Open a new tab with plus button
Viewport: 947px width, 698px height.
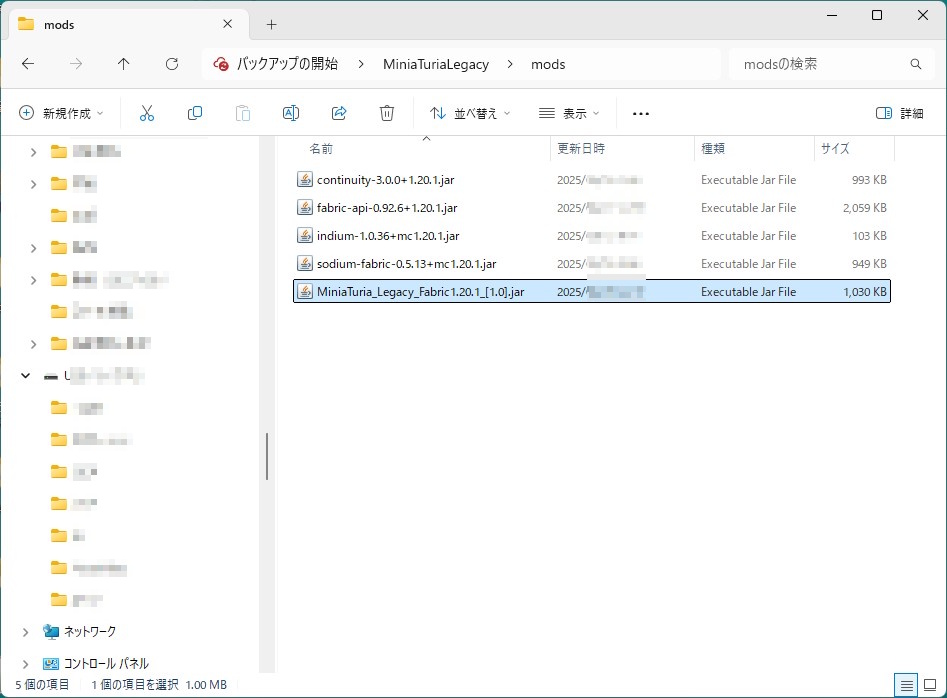(x=272, y=24)
